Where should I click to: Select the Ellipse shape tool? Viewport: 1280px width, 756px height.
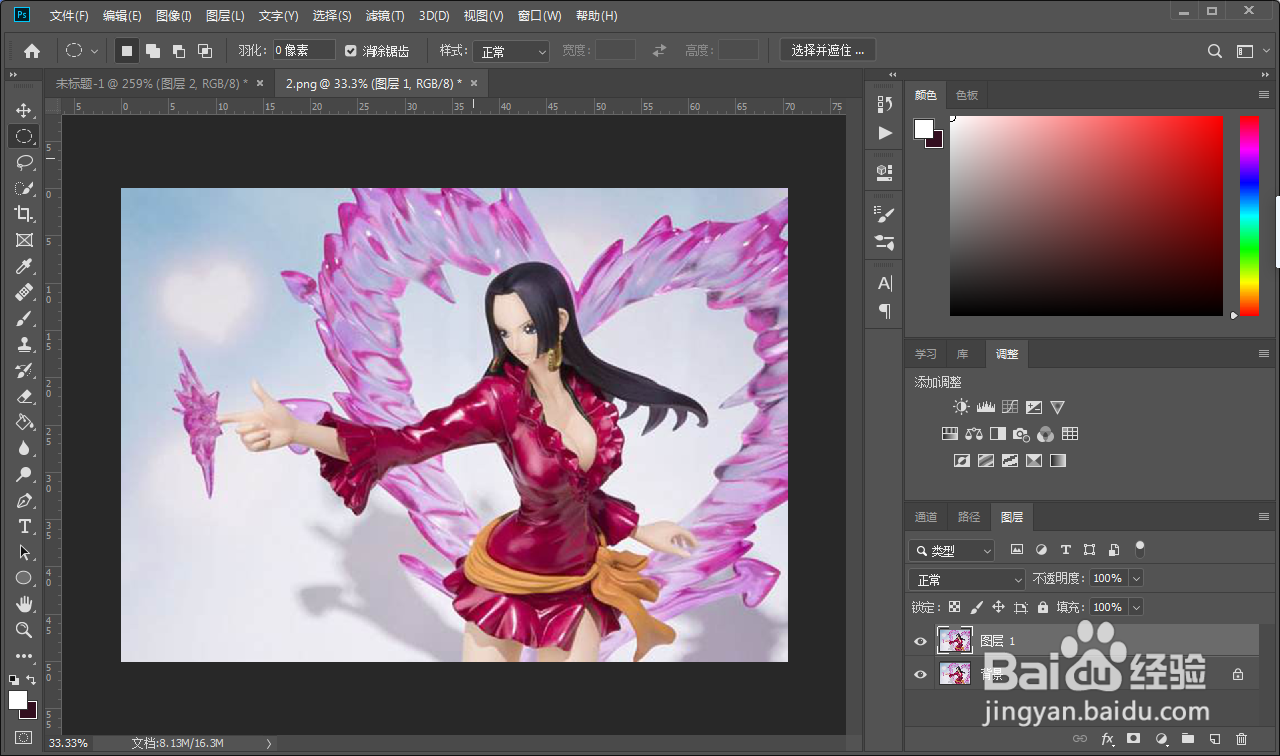coord(24,578)
